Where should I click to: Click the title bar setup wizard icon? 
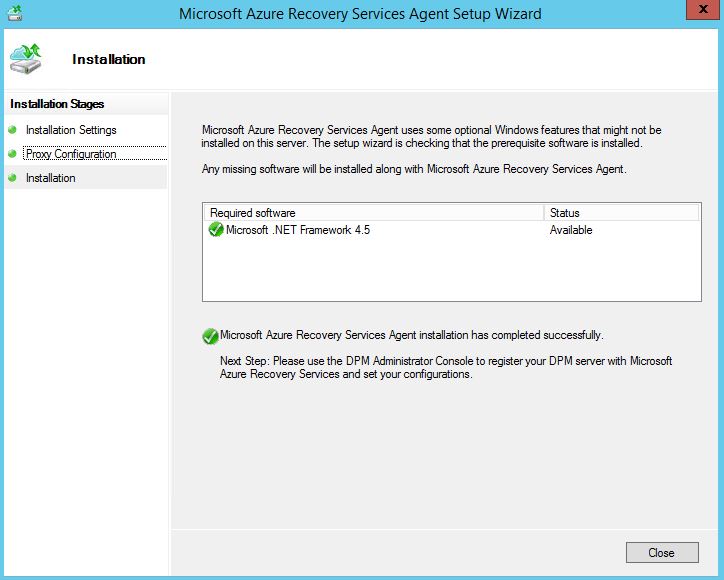(x=15, y=13)
